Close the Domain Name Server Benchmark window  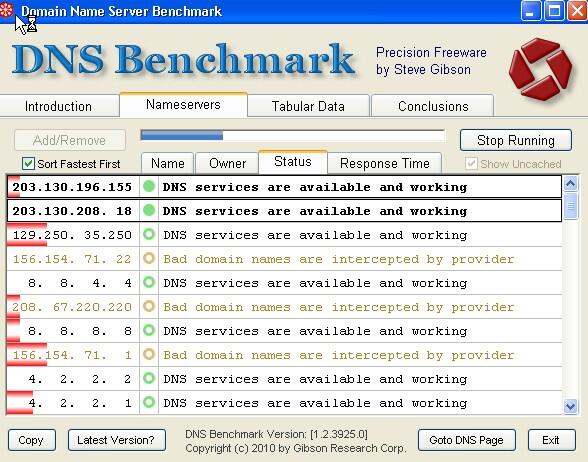tap(578, 10)
